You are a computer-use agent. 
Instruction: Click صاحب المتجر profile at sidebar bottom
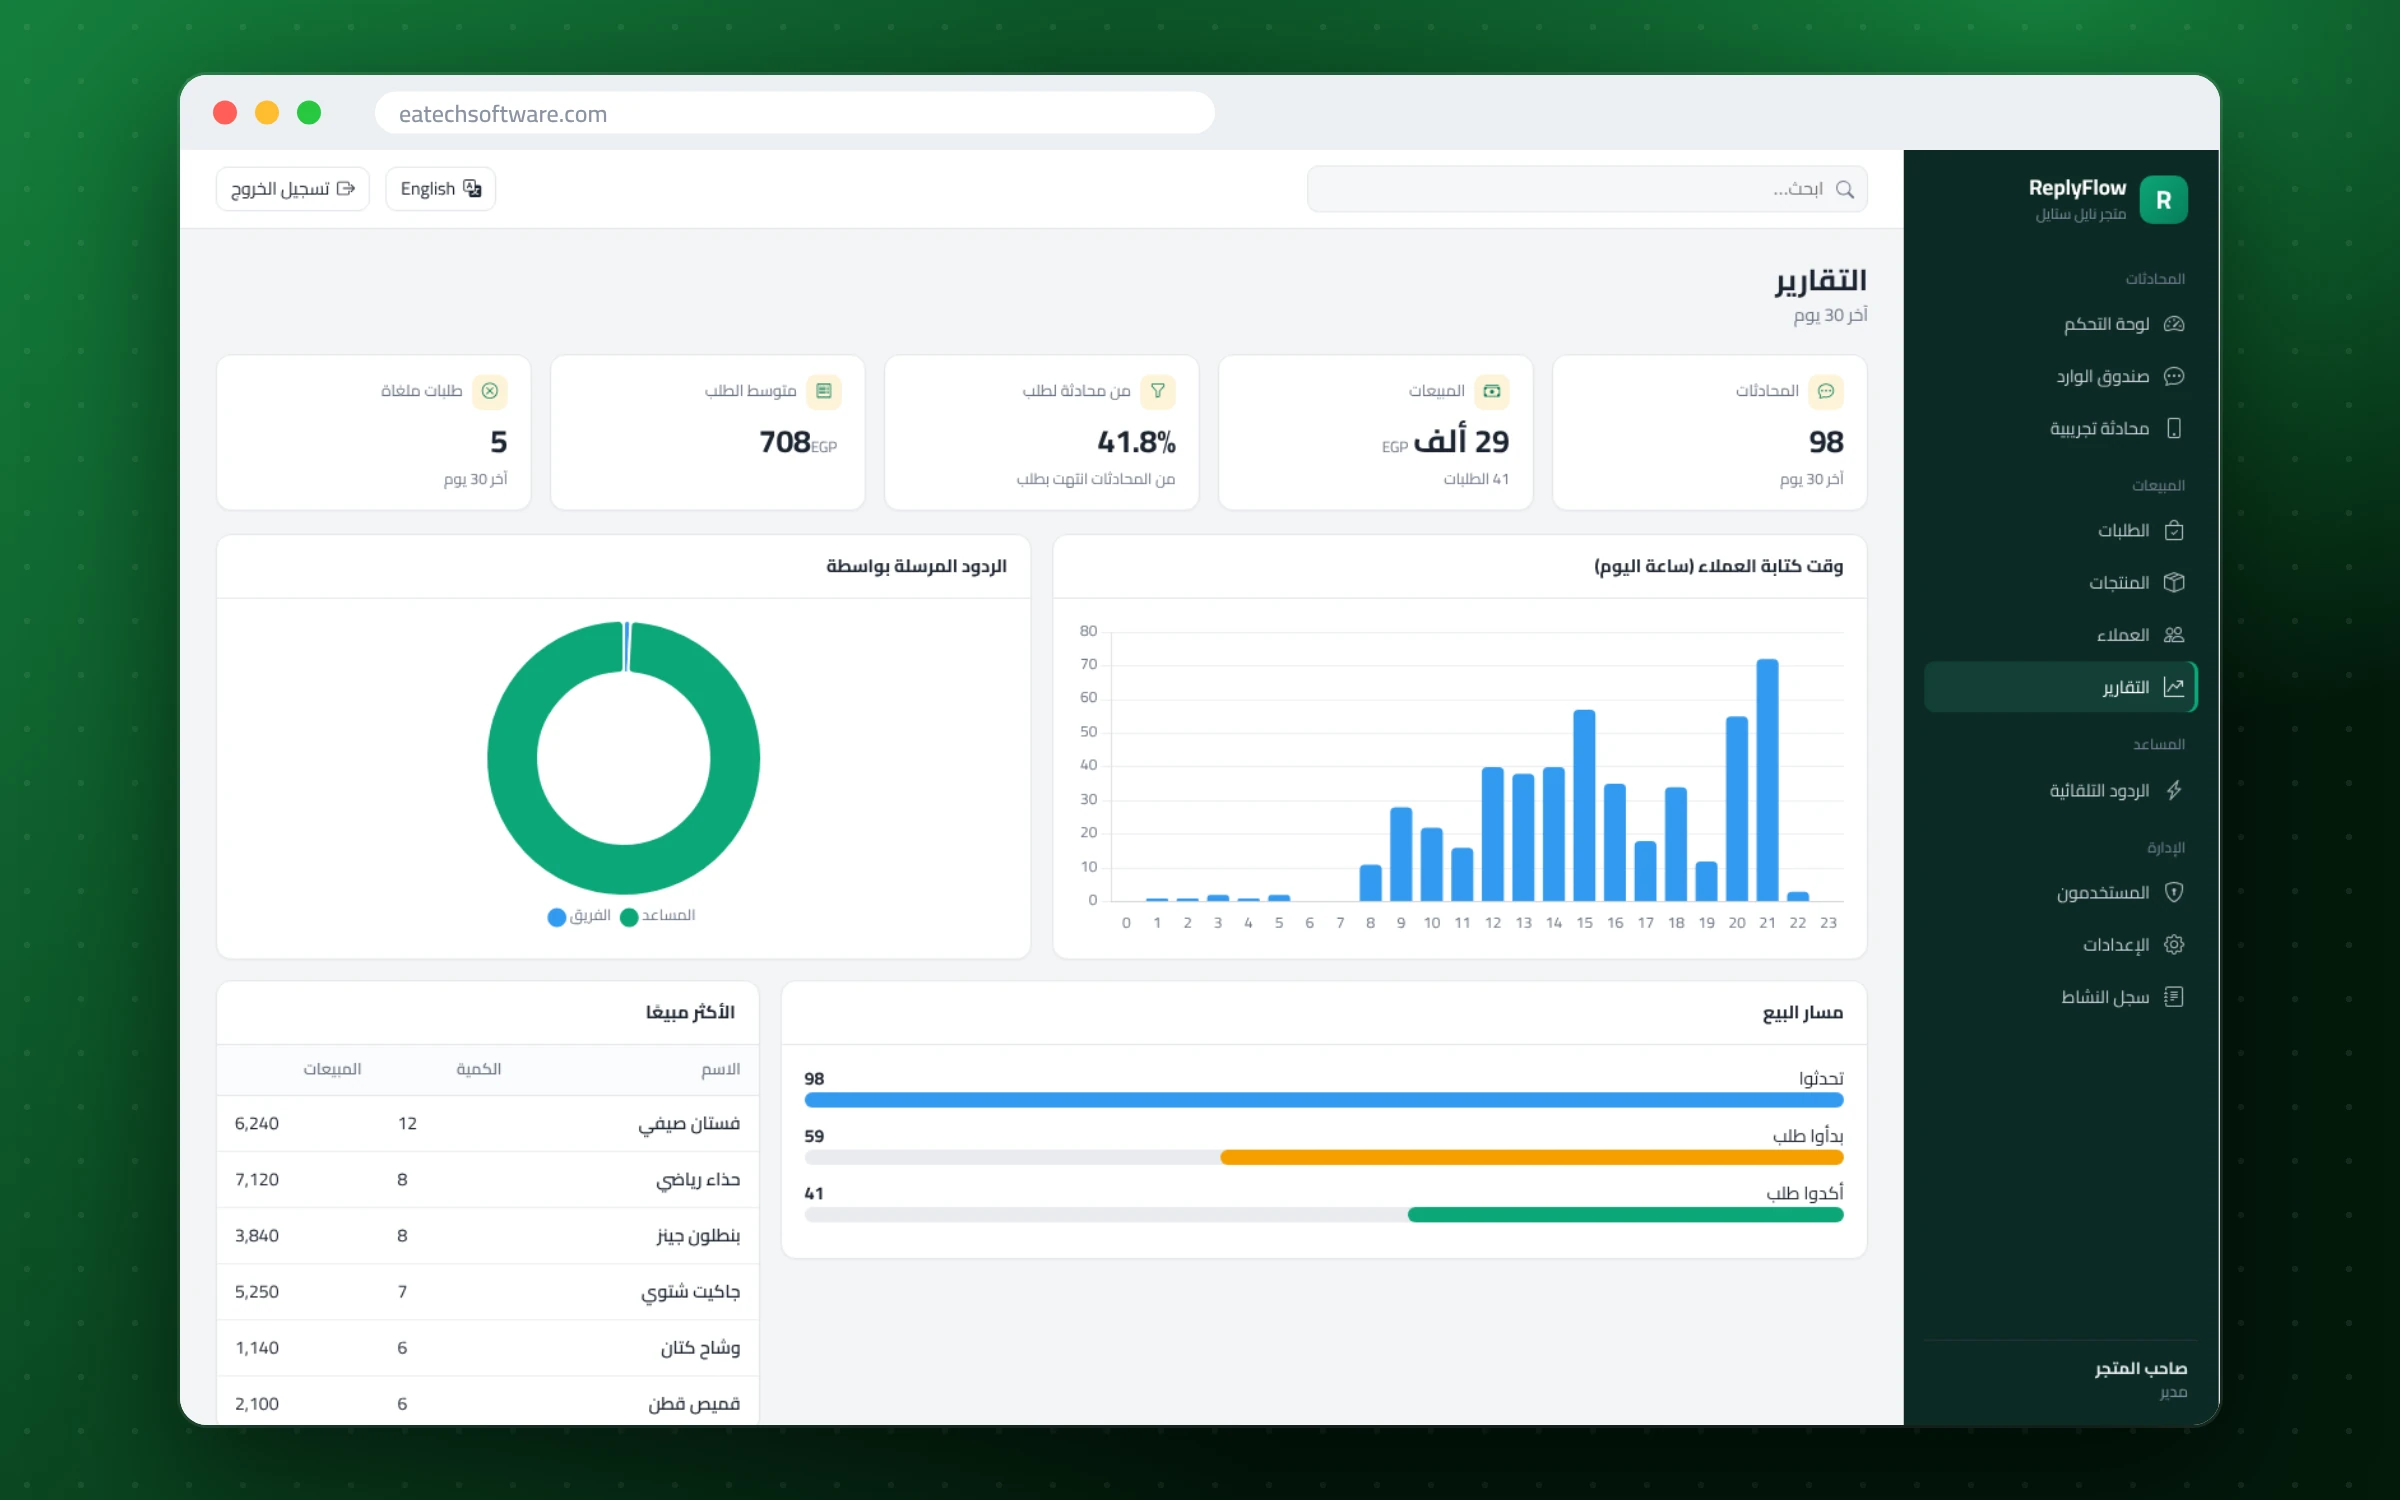pyautogui.click(x=2141, y=1378)
